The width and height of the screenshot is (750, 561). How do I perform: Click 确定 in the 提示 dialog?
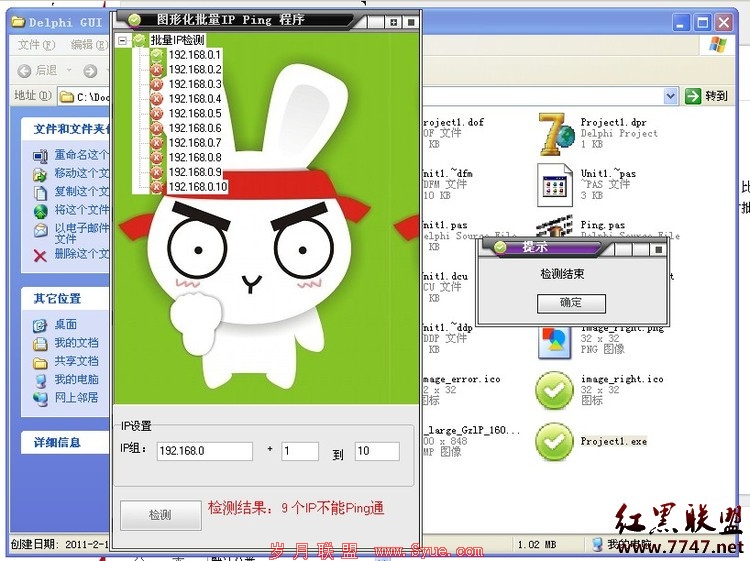(x=571, y=303)
